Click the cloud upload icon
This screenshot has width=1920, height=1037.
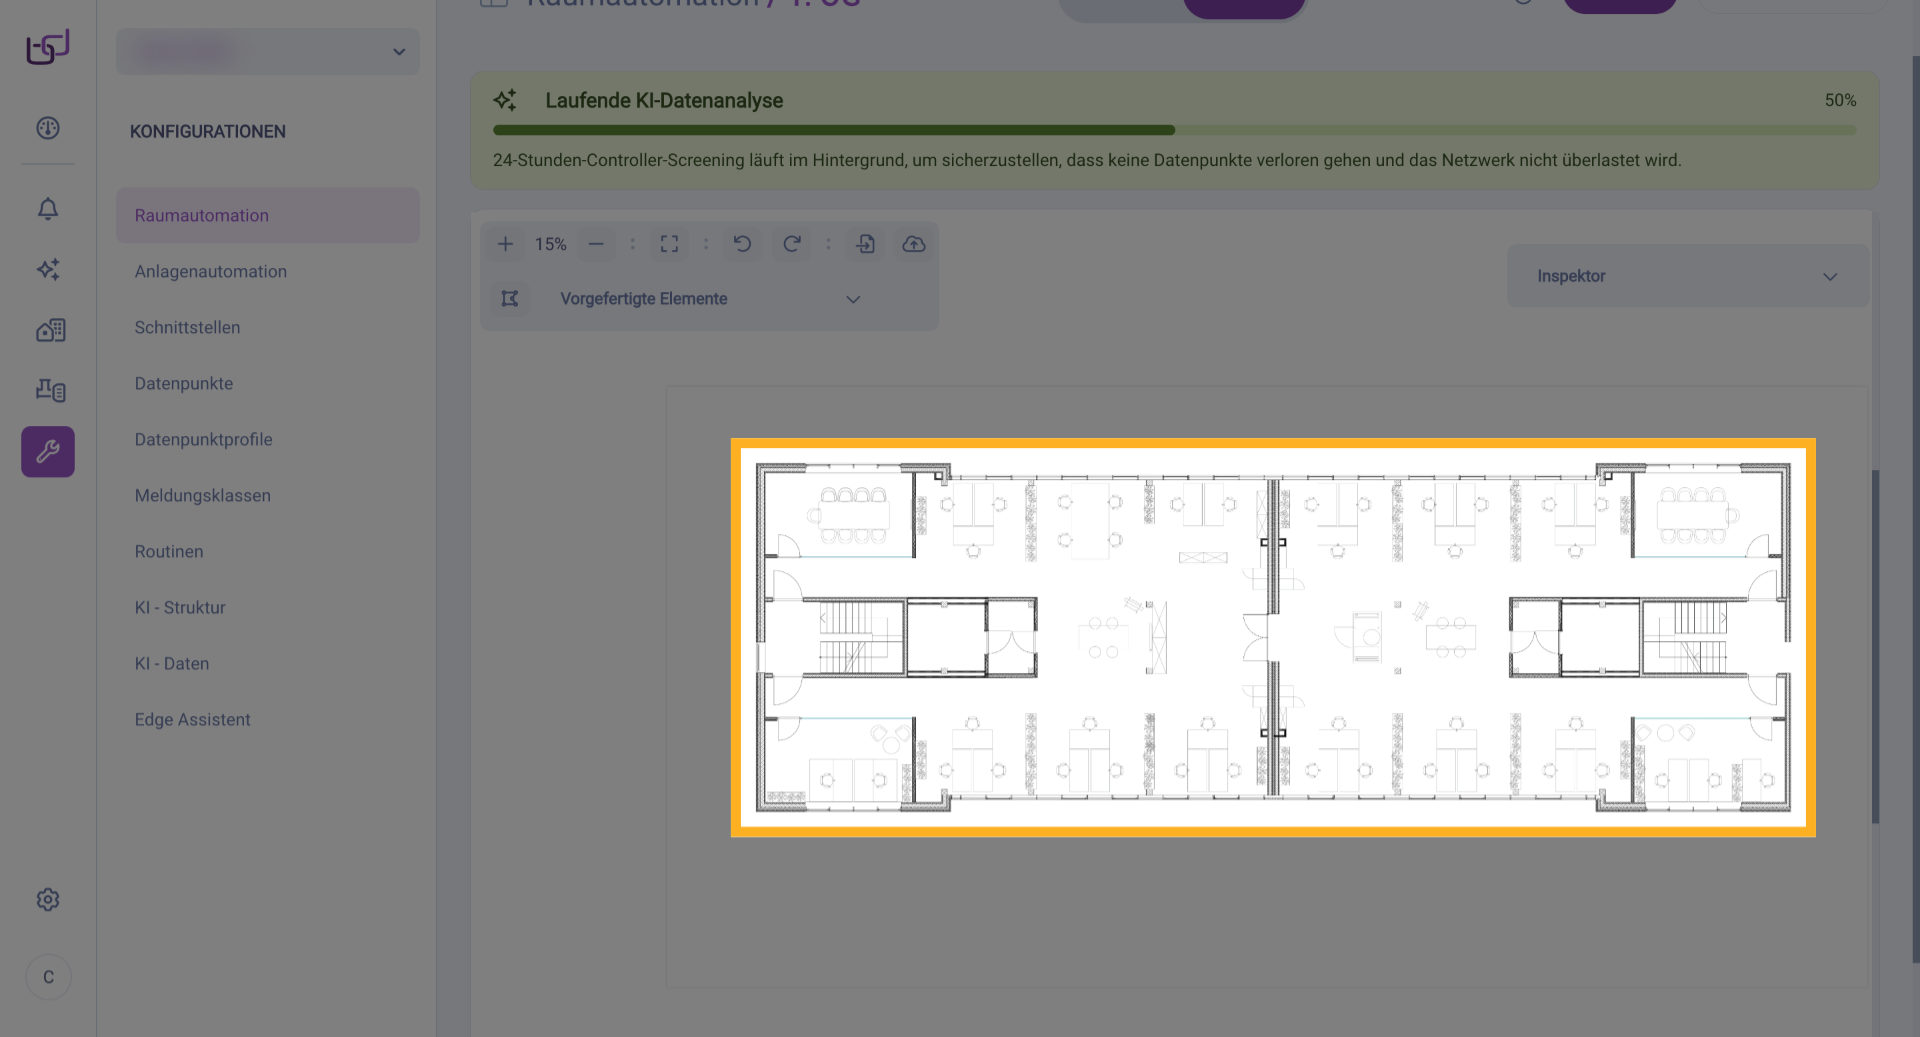pyautogui.click(x=914, y=244)
